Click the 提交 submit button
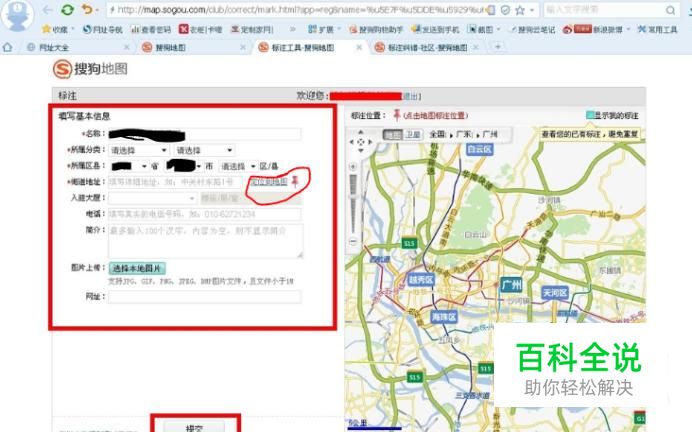The image size is (692, 432). pos(194,427)
